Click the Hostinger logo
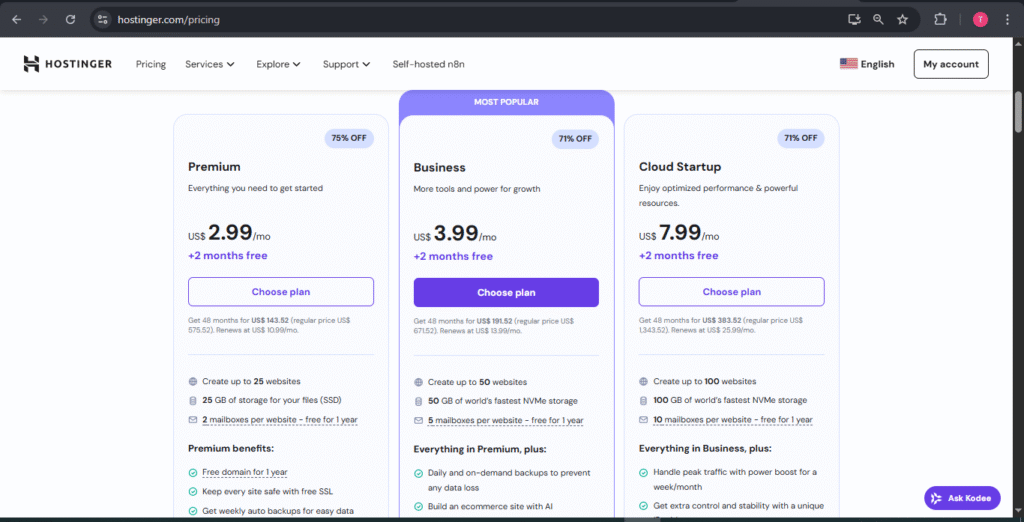The image size is (1024, 522). pos(68,64)
